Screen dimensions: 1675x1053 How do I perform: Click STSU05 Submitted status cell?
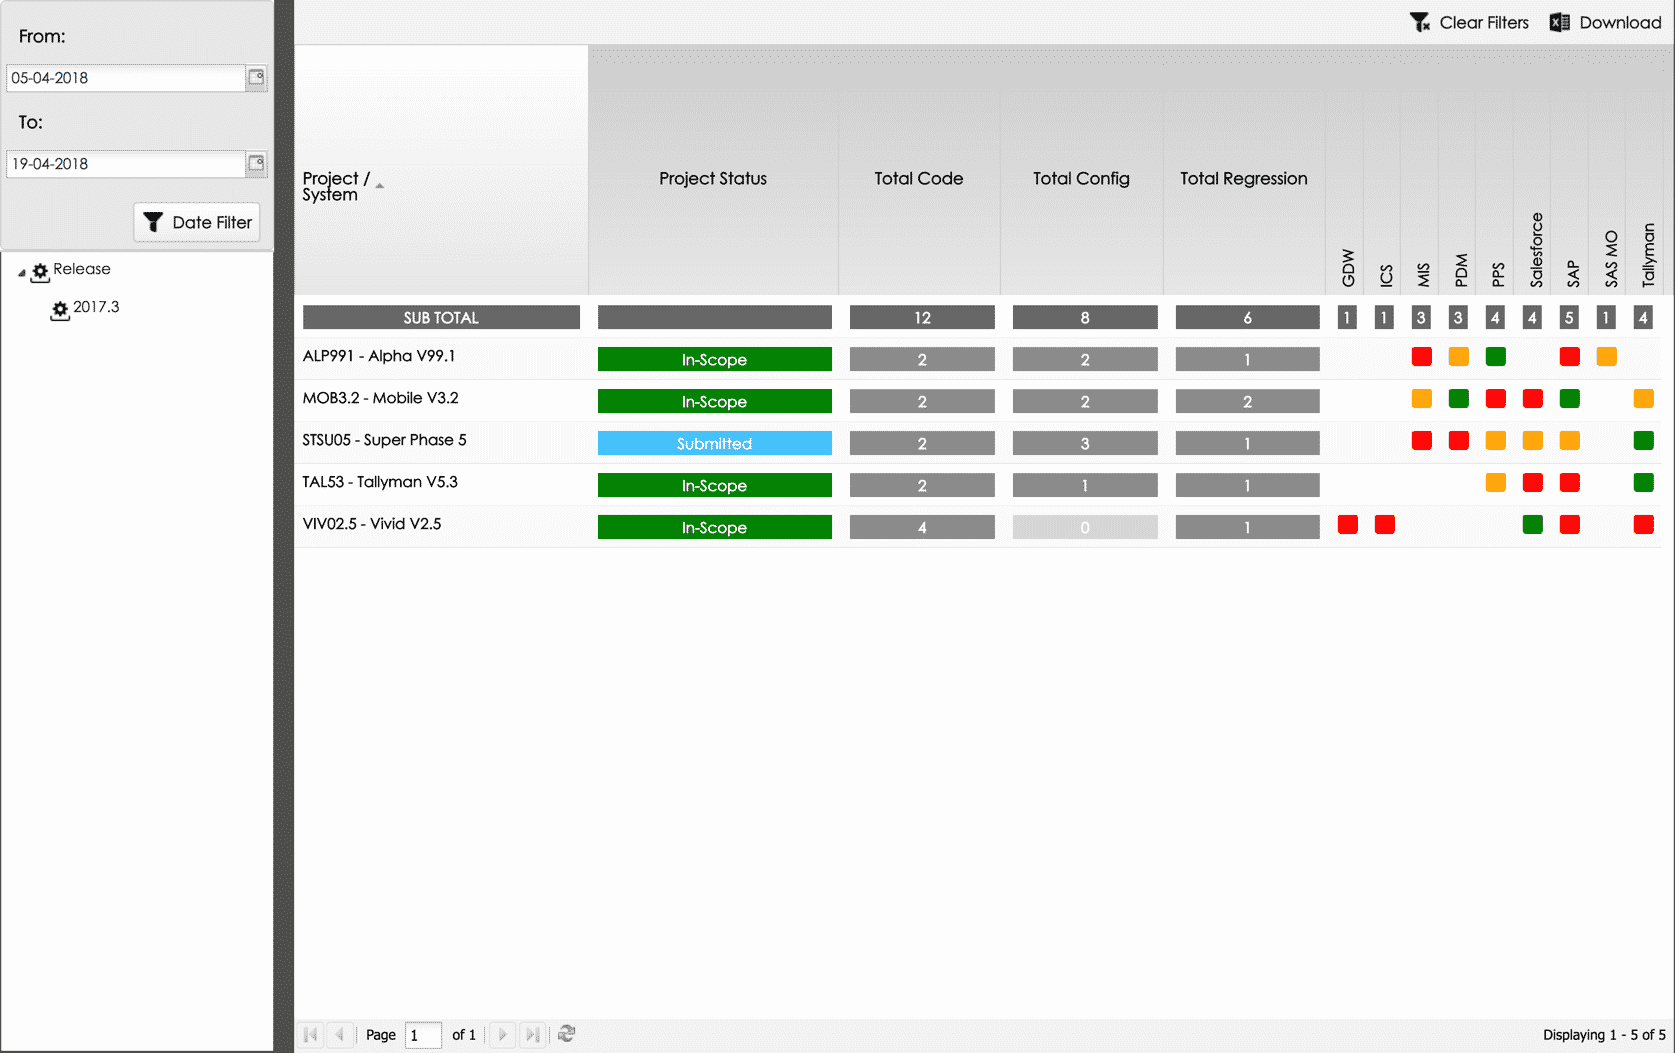point(714,443)
